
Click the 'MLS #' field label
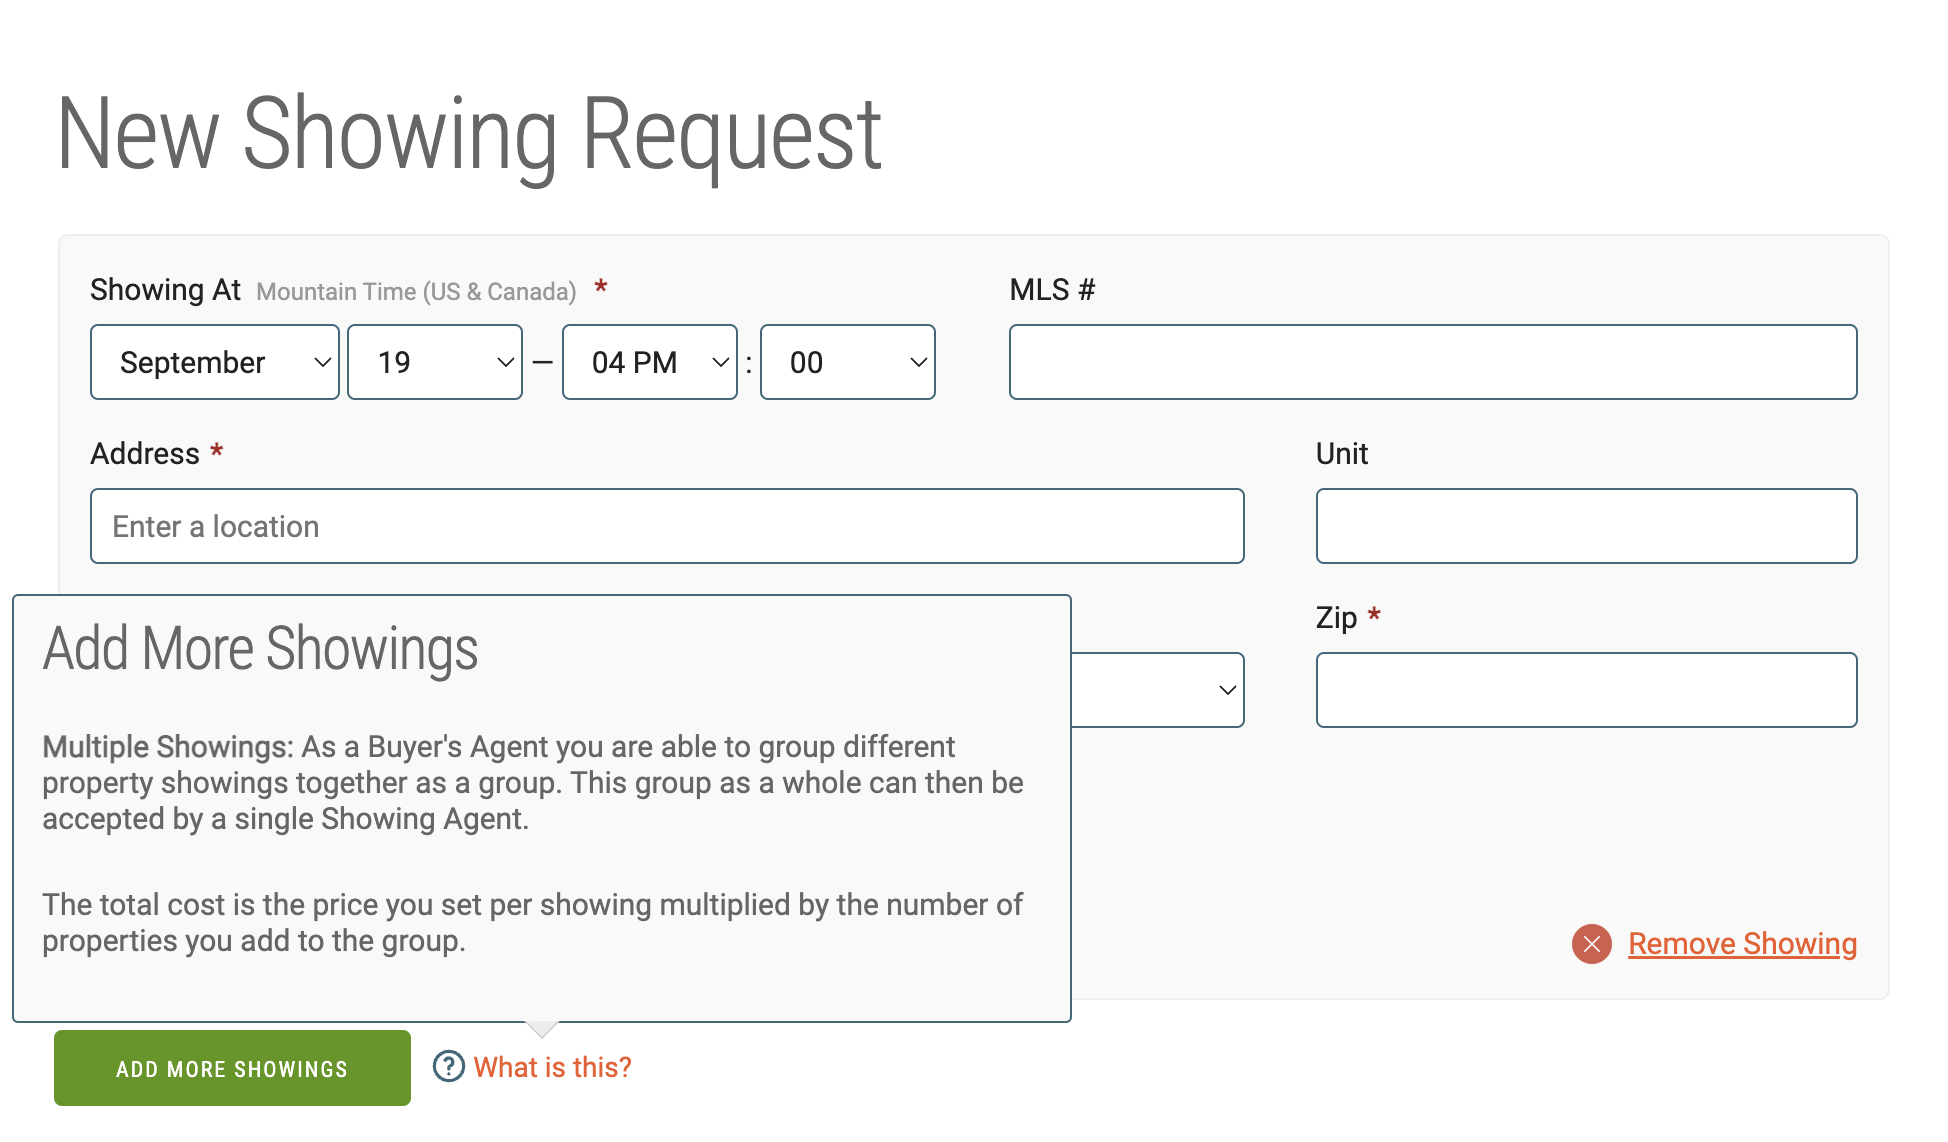coord(1052,290)
